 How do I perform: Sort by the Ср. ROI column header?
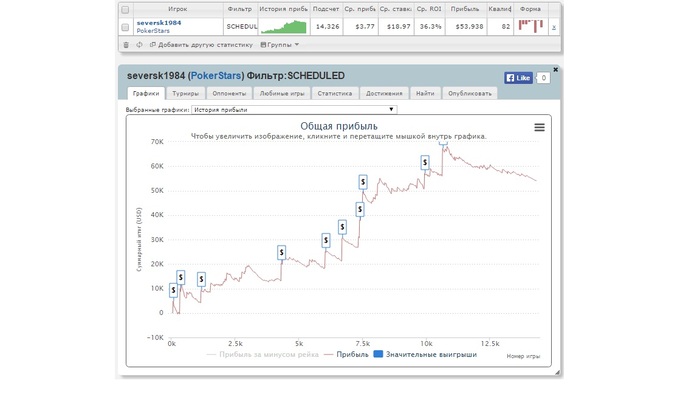pos(429,9)
